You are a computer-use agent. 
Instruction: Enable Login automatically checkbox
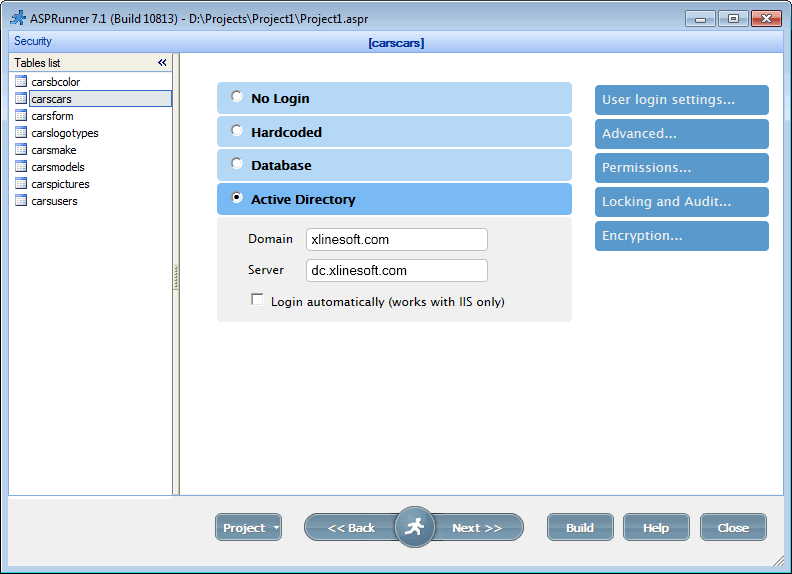click(x=257, y=300)
